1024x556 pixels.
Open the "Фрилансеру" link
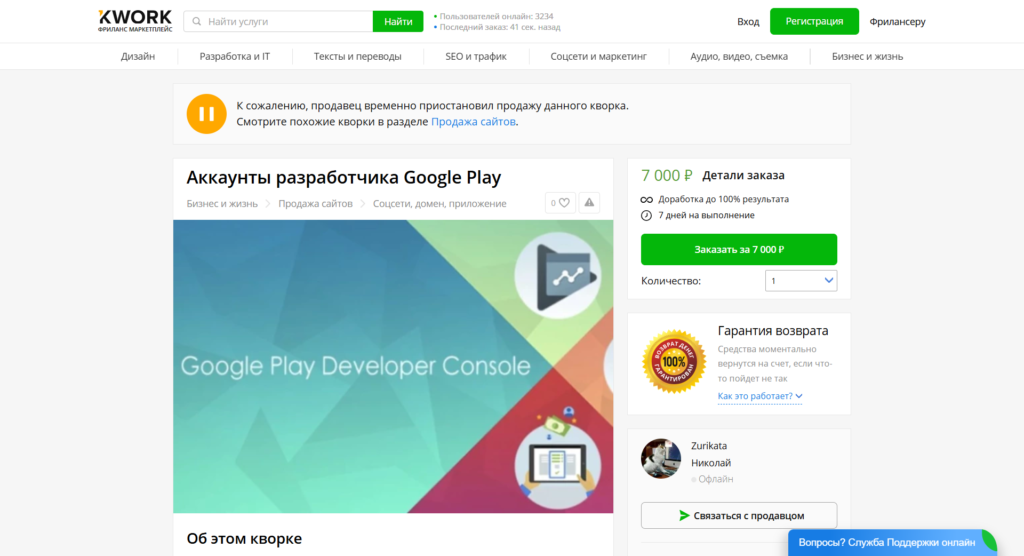[897, 22]
